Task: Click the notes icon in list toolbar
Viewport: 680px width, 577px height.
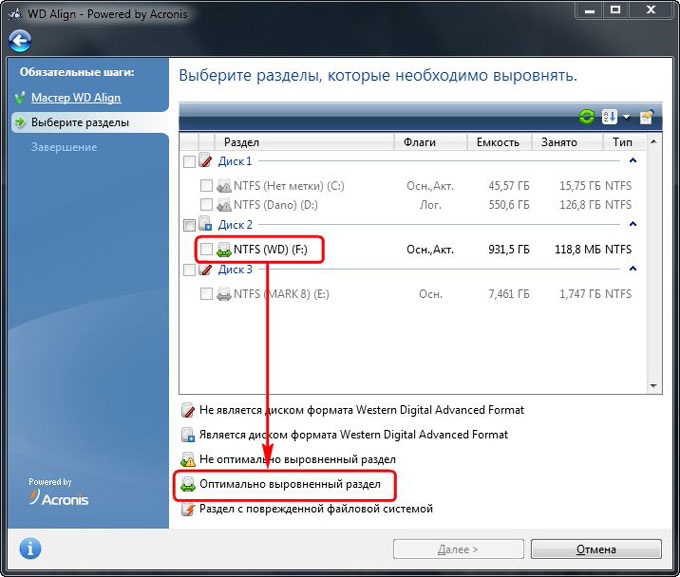Action: [x=646, y=117]
